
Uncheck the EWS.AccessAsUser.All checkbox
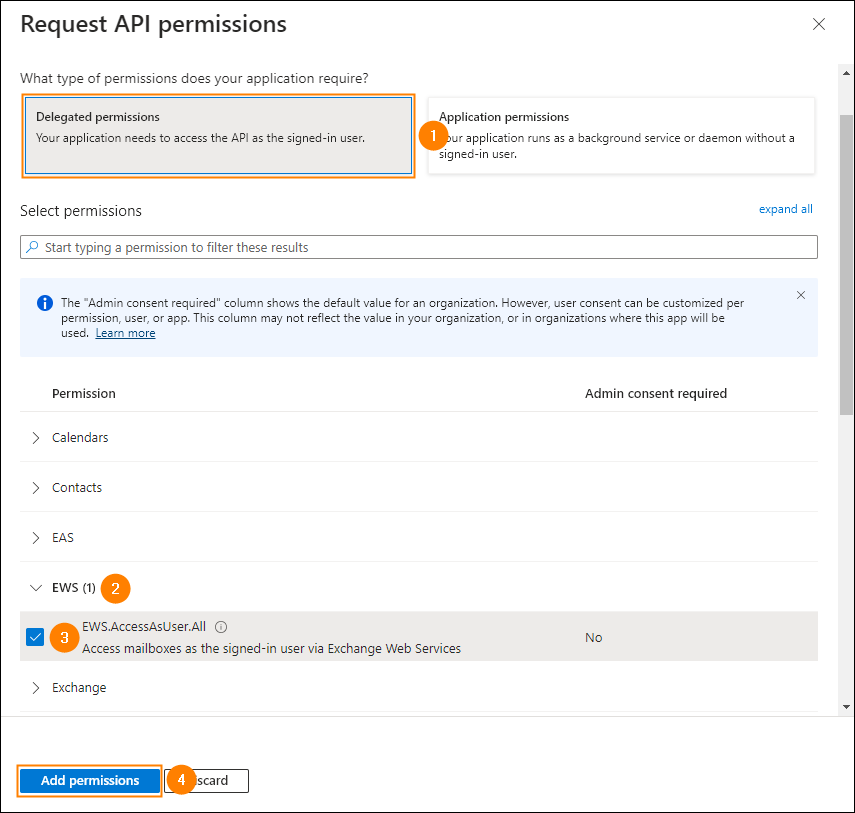[35, 637]
